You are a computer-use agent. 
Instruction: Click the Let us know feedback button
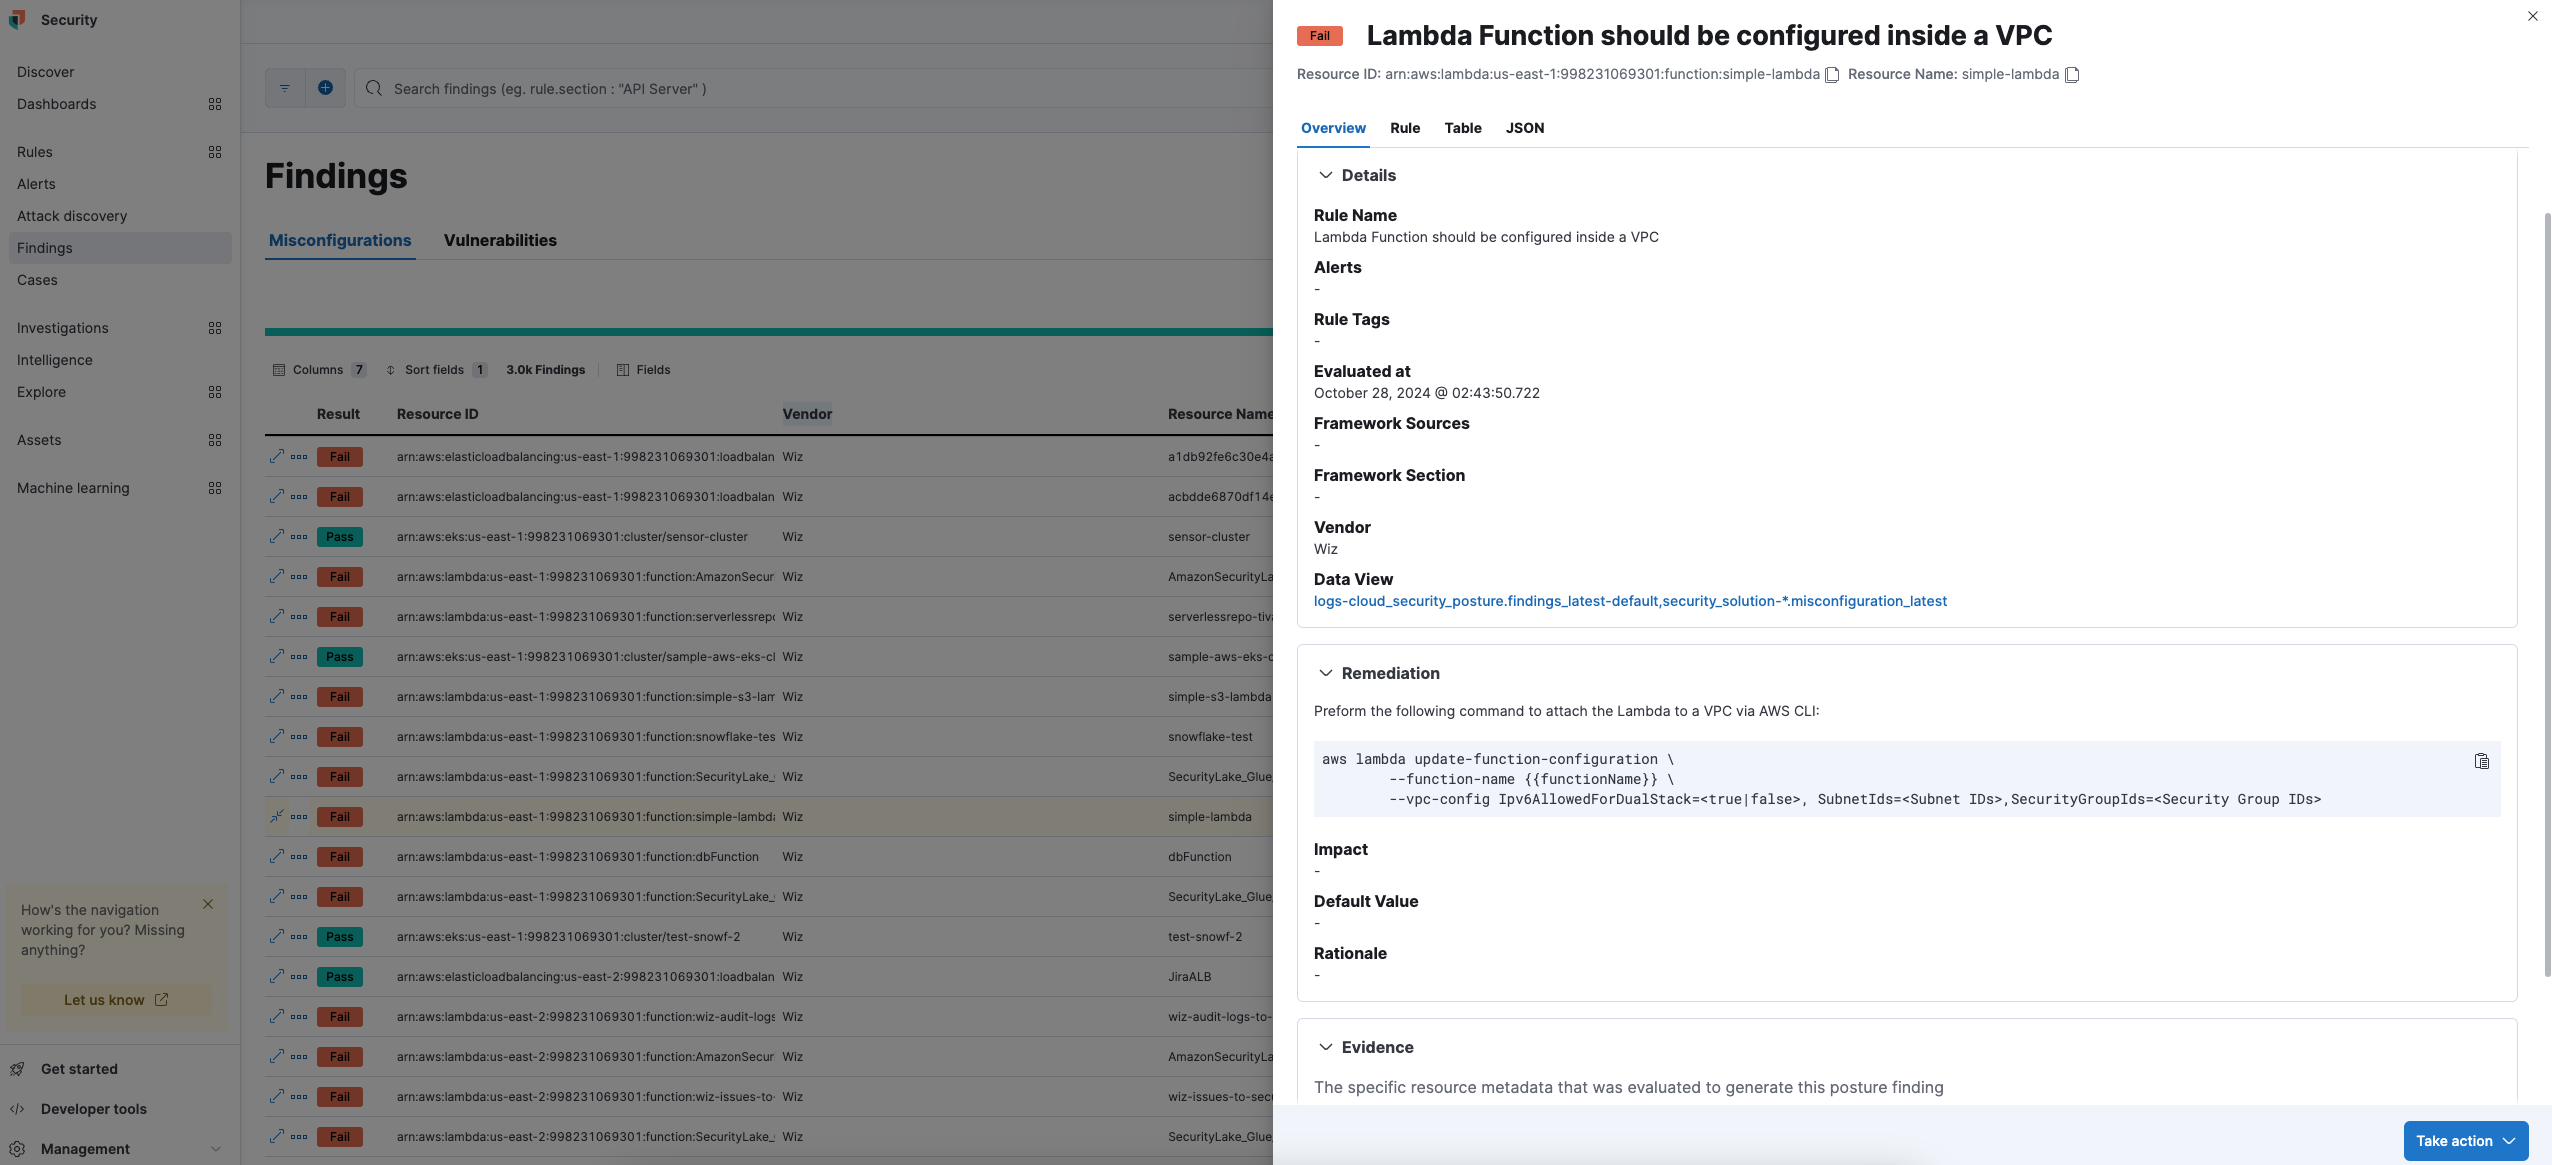114,999
